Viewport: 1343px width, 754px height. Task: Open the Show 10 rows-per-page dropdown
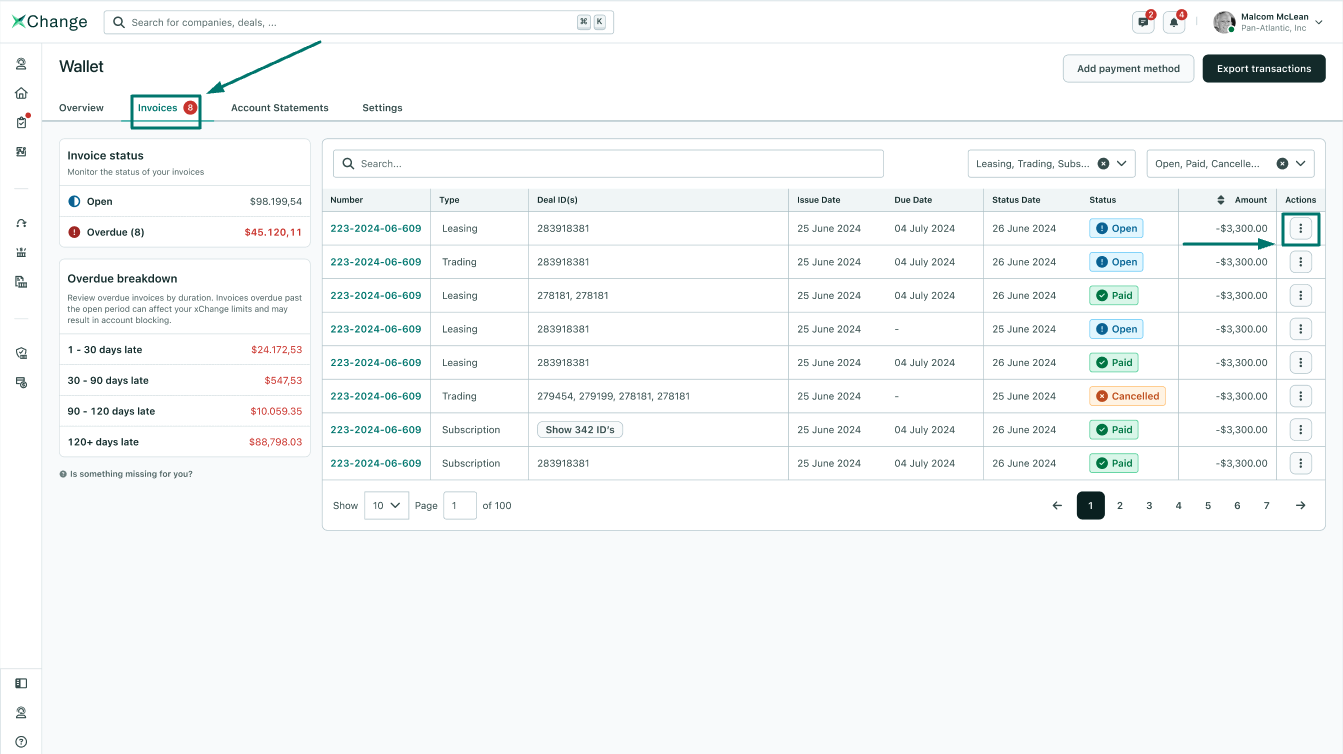(x=386, y=505)
